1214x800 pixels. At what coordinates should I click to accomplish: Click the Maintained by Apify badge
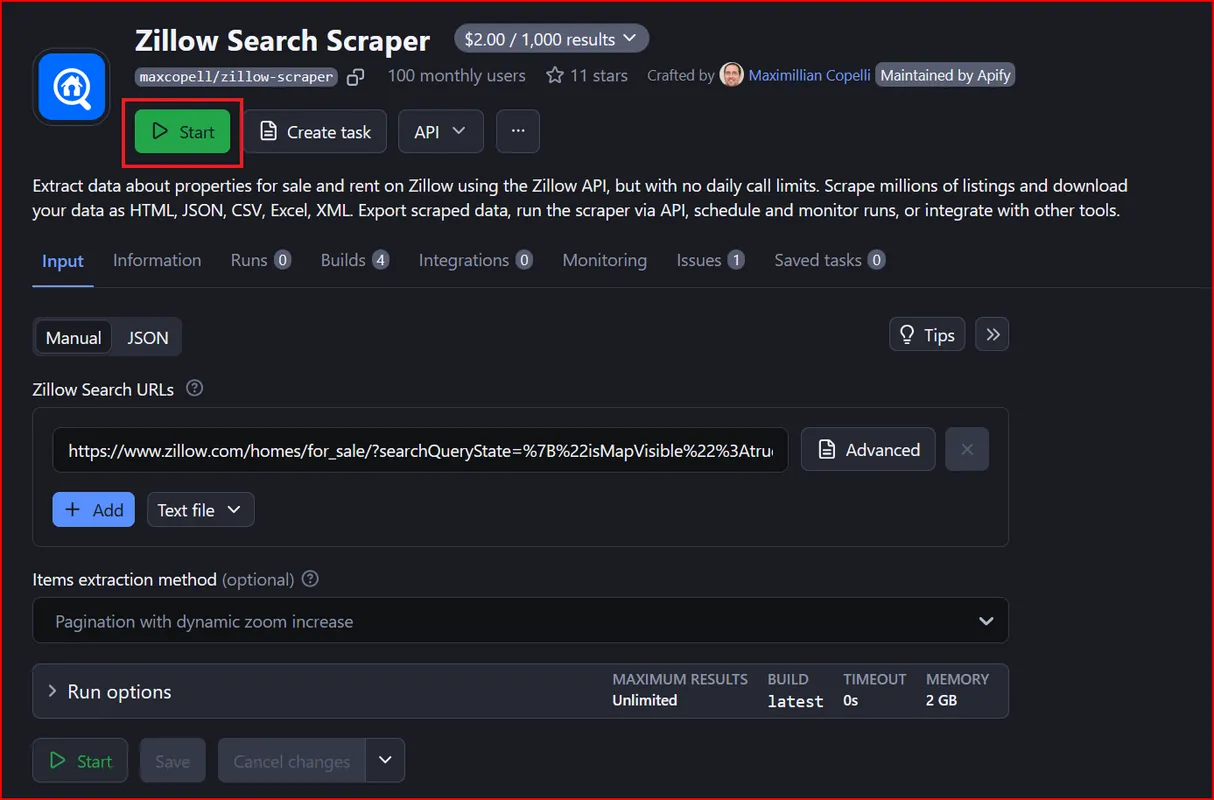click(x=945, y=75)
